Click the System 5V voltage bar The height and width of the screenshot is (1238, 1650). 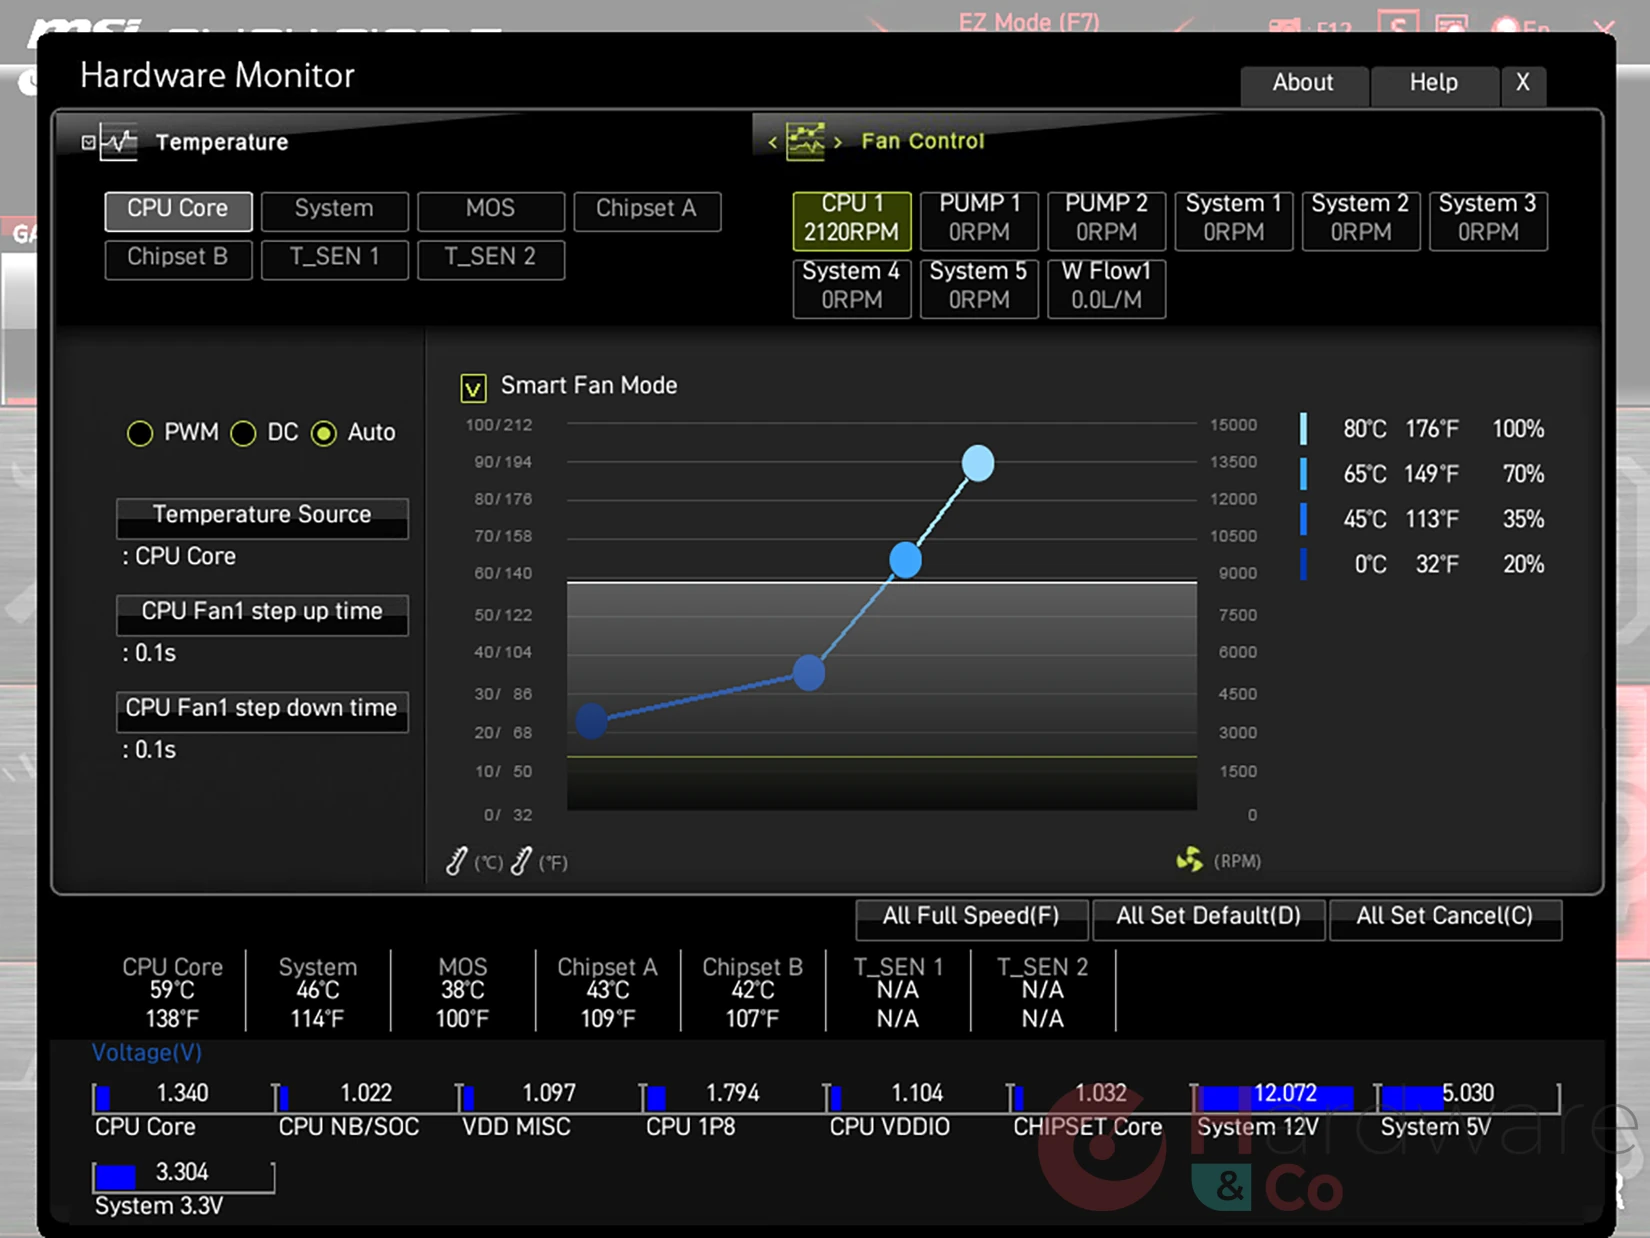1468,1097
